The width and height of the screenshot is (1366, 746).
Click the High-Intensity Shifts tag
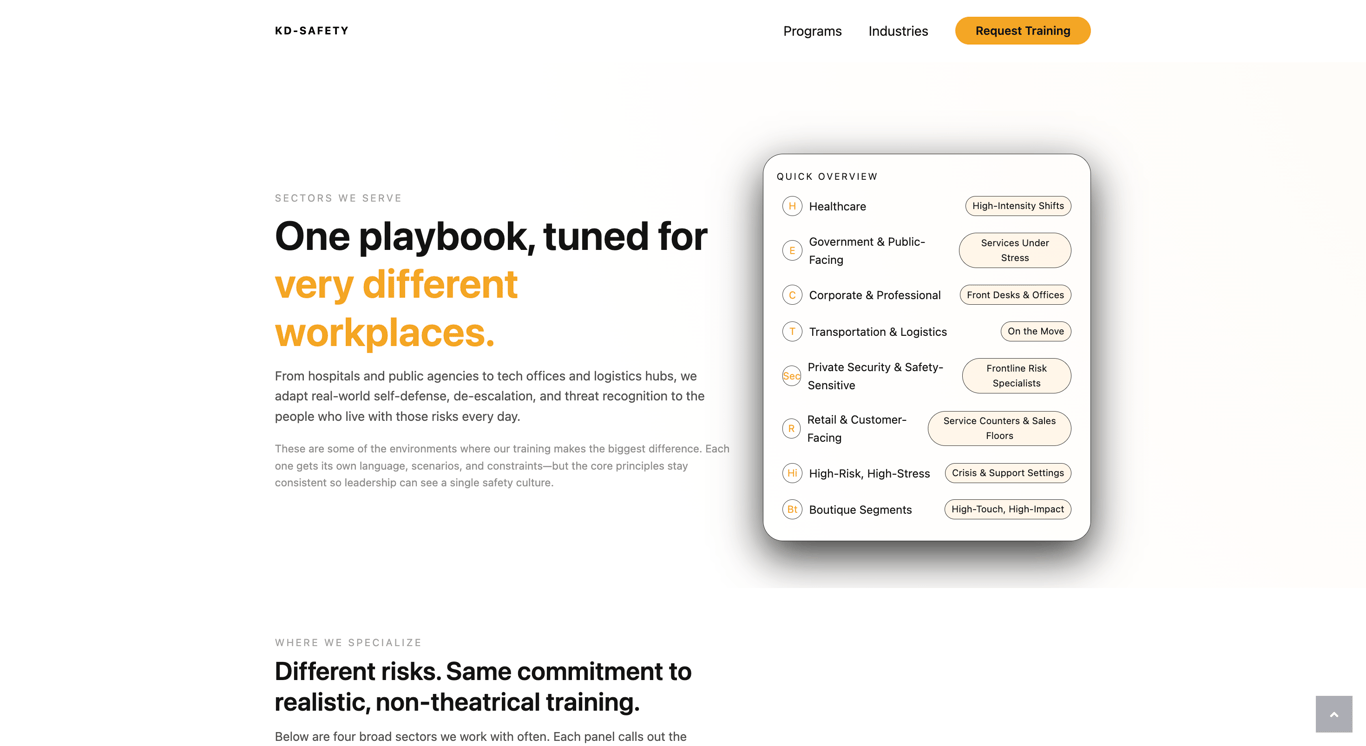1018,206
